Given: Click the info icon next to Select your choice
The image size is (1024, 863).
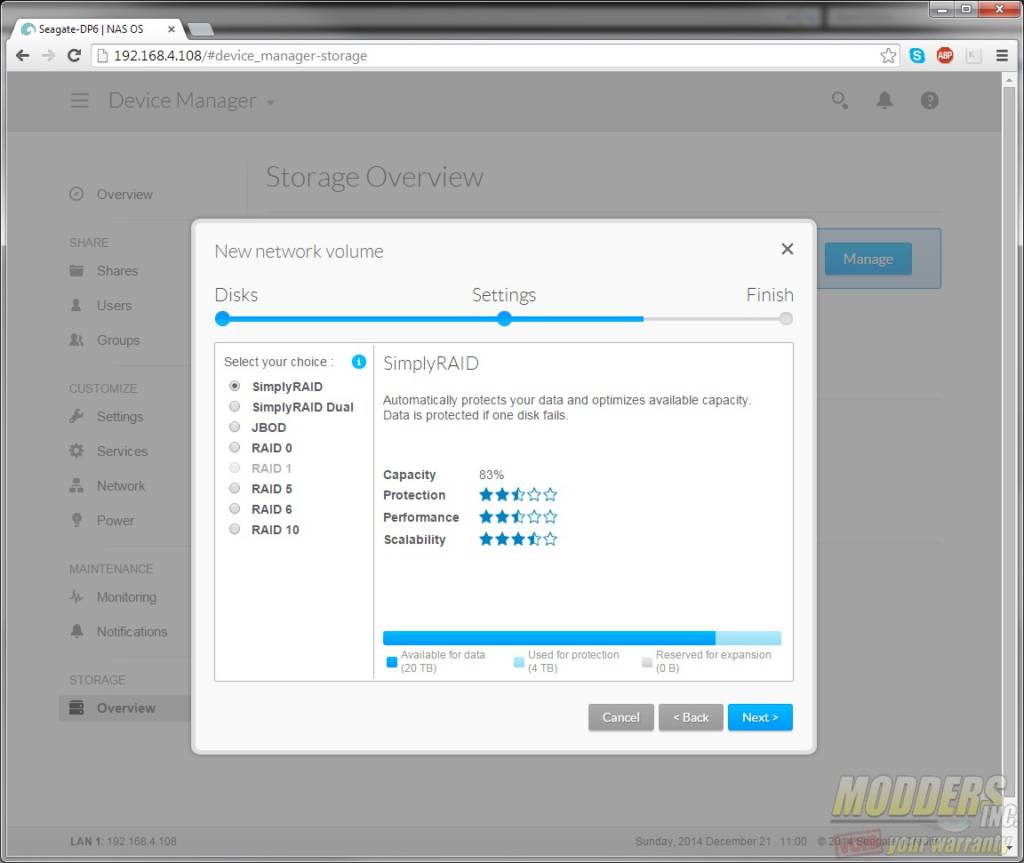Looking at the screenshot, I should pos(359,362).
